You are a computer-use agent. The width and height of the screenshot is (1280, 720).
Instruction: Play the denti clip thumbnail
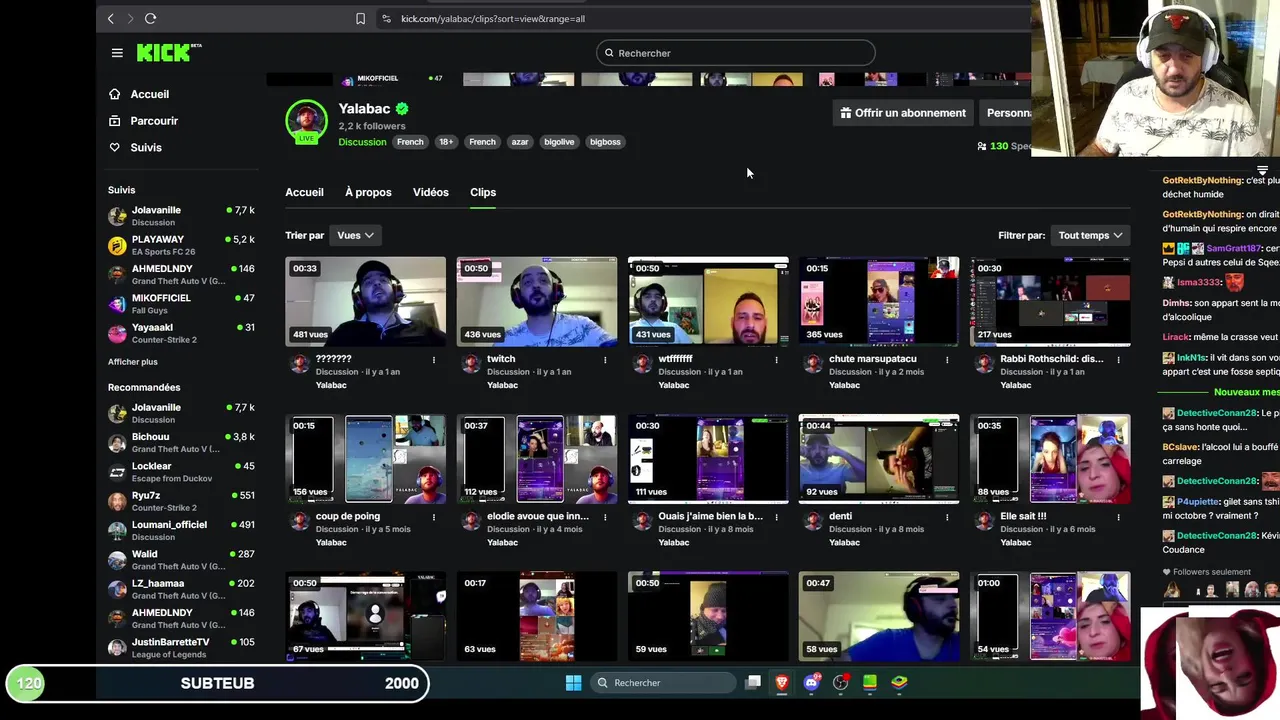(x=879, y=459)
